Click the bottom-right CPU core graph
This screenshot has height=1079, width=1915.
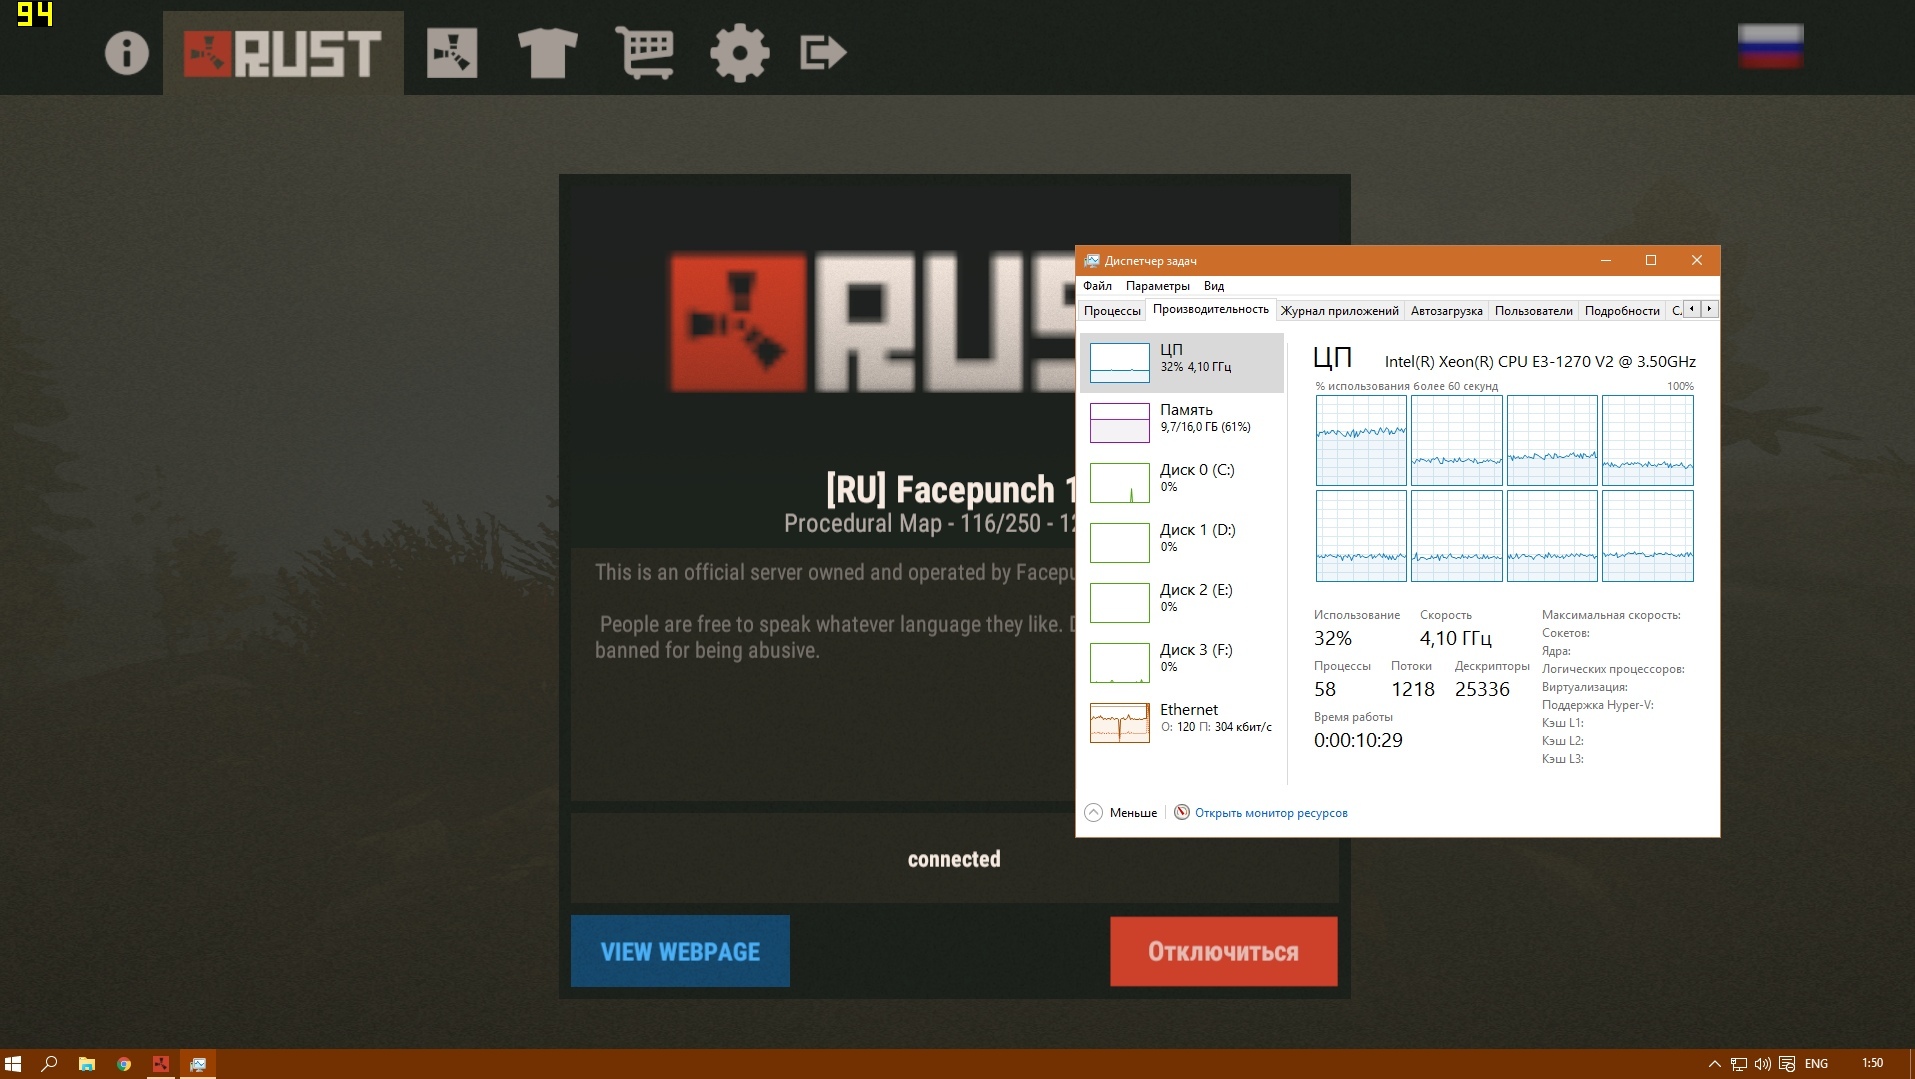(x=1647, y=536)
